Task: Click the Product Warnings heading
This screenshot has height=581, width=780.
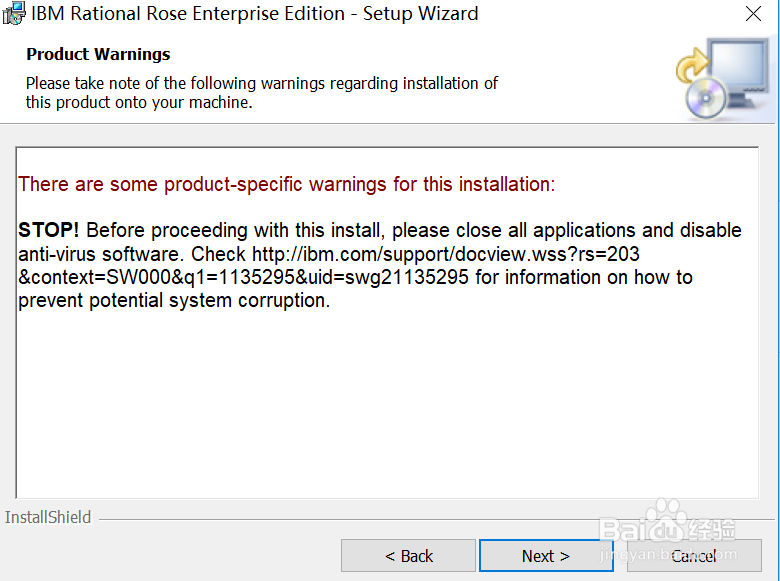Action: 98,54
